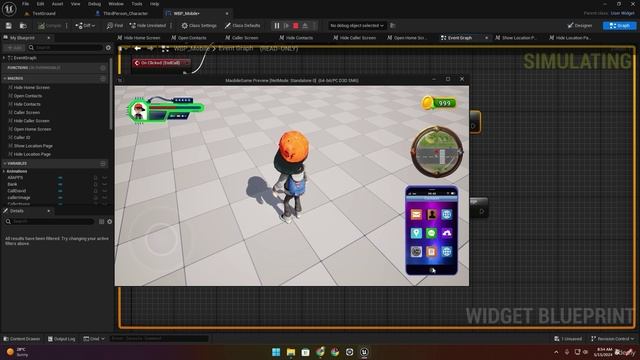Open the Show Location P... graph tab
Screen dimensions: 640x360
click(x=515, y=38)
